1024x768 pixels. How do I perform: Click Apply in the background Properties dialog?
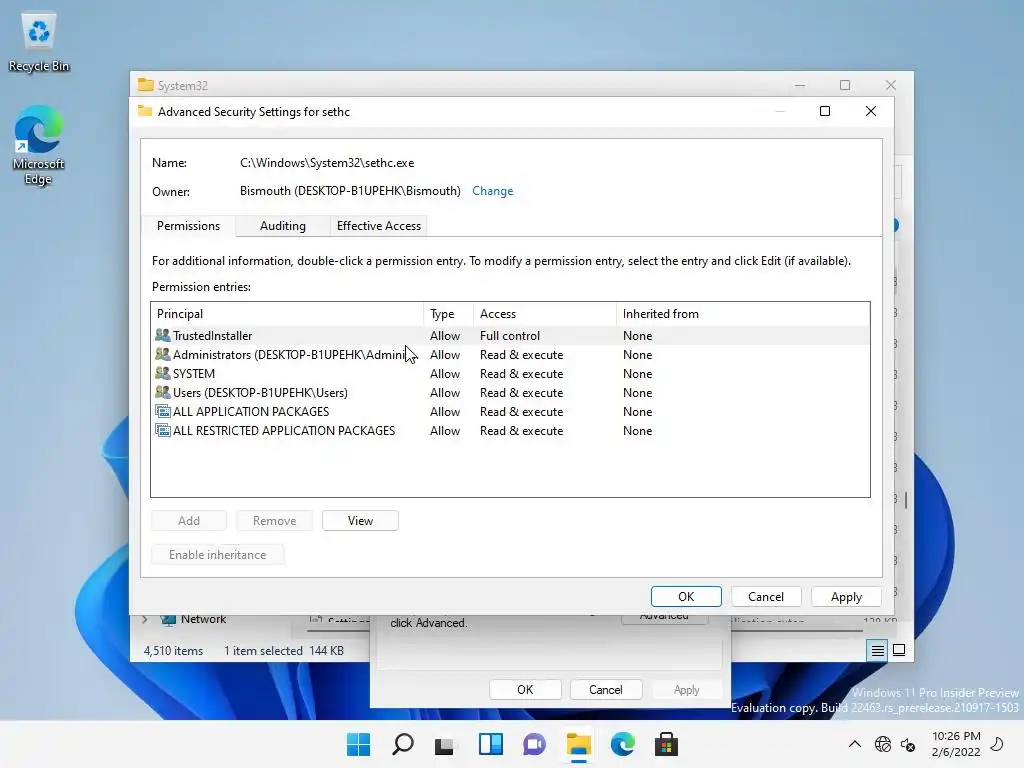[x=686, y=690]
